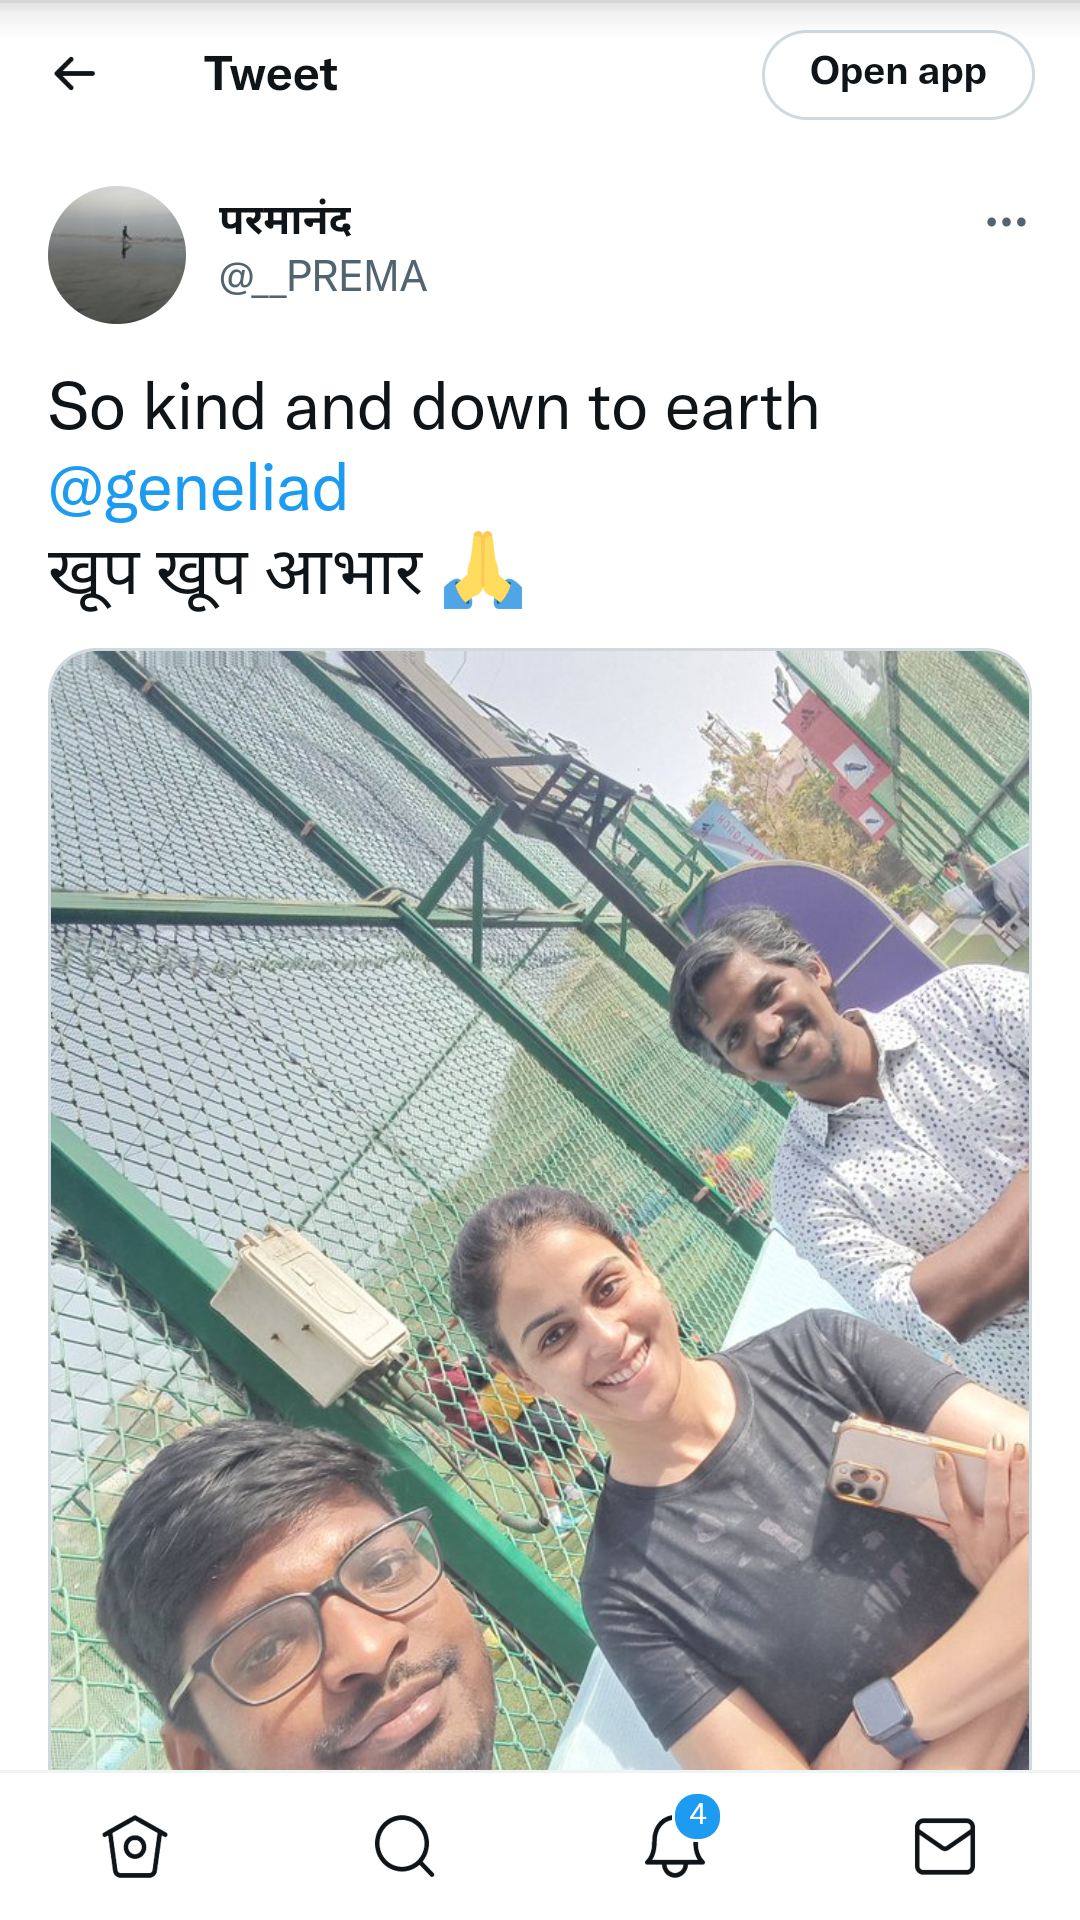Tap the folded hands emoji
This screenshot has height=1920, width=1080.
pos(483,571)
